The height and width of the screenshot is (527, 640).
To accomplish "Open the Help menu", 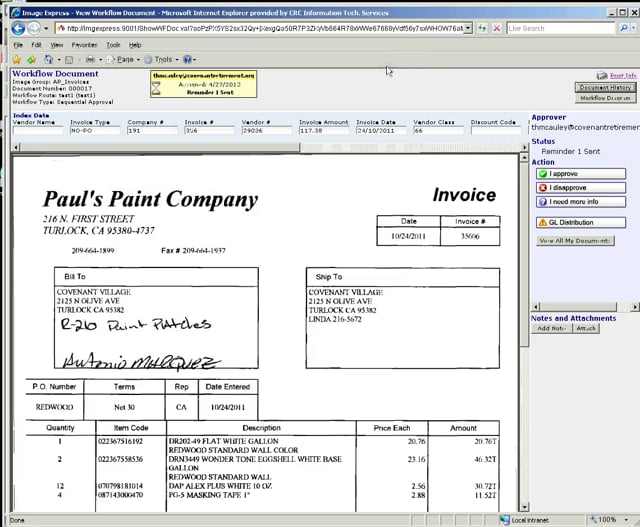I will [x=135, y=45].
